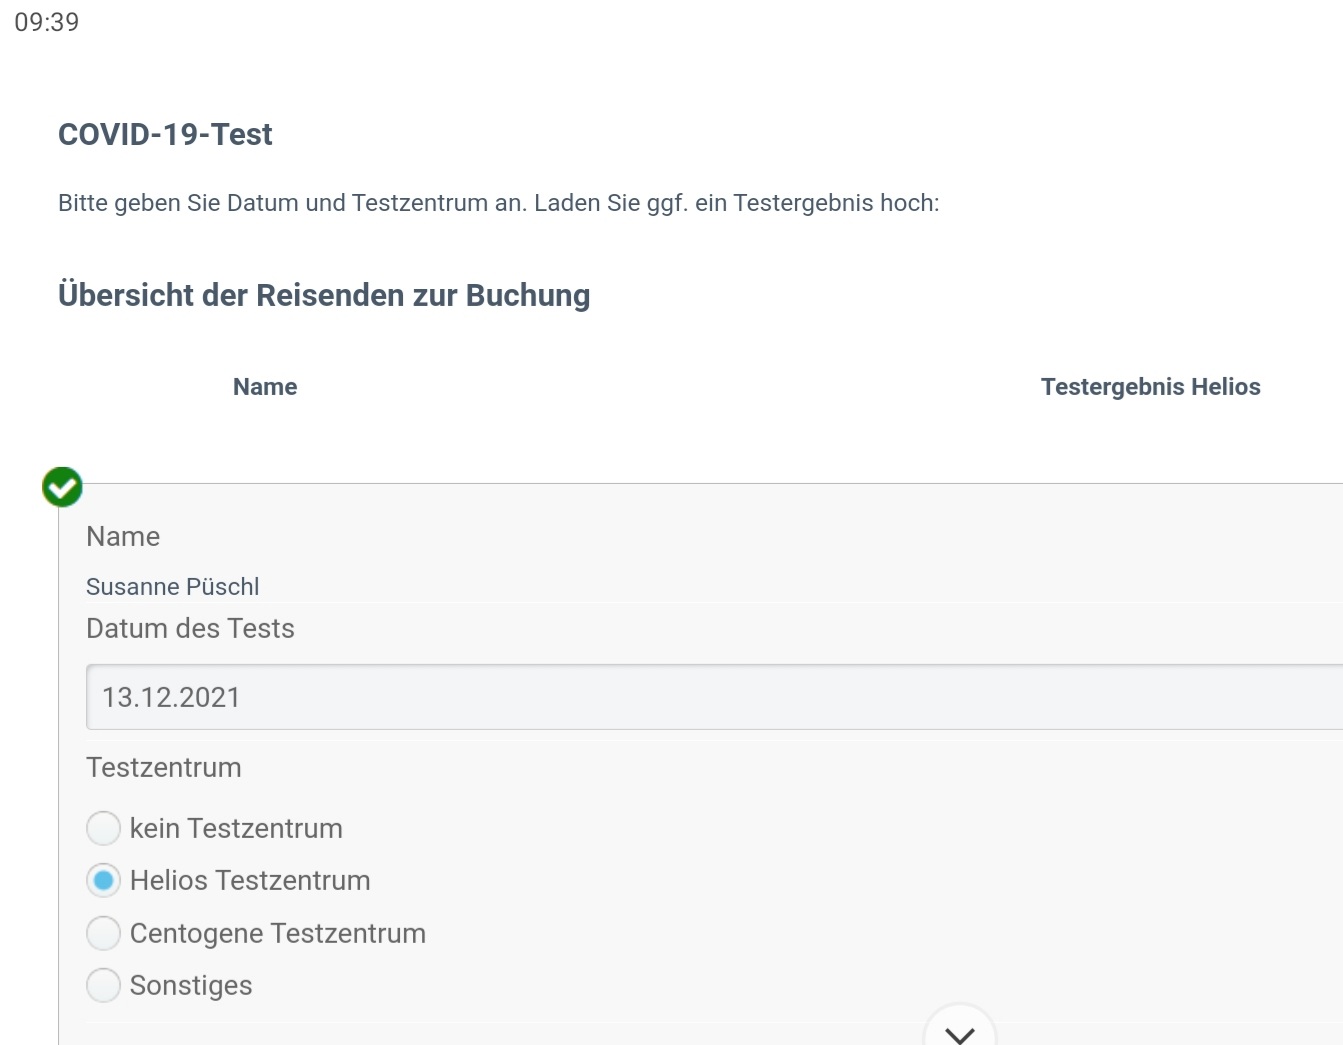The image size is (1343, 1045).
Task: Click the traveler name Susanne Püschl
Action: click(x=172, y=587)
